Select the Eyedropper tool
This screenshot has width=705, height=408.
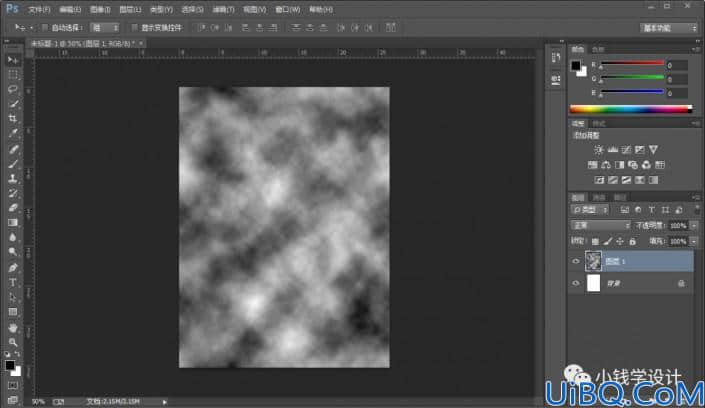(x=13, y=133)
